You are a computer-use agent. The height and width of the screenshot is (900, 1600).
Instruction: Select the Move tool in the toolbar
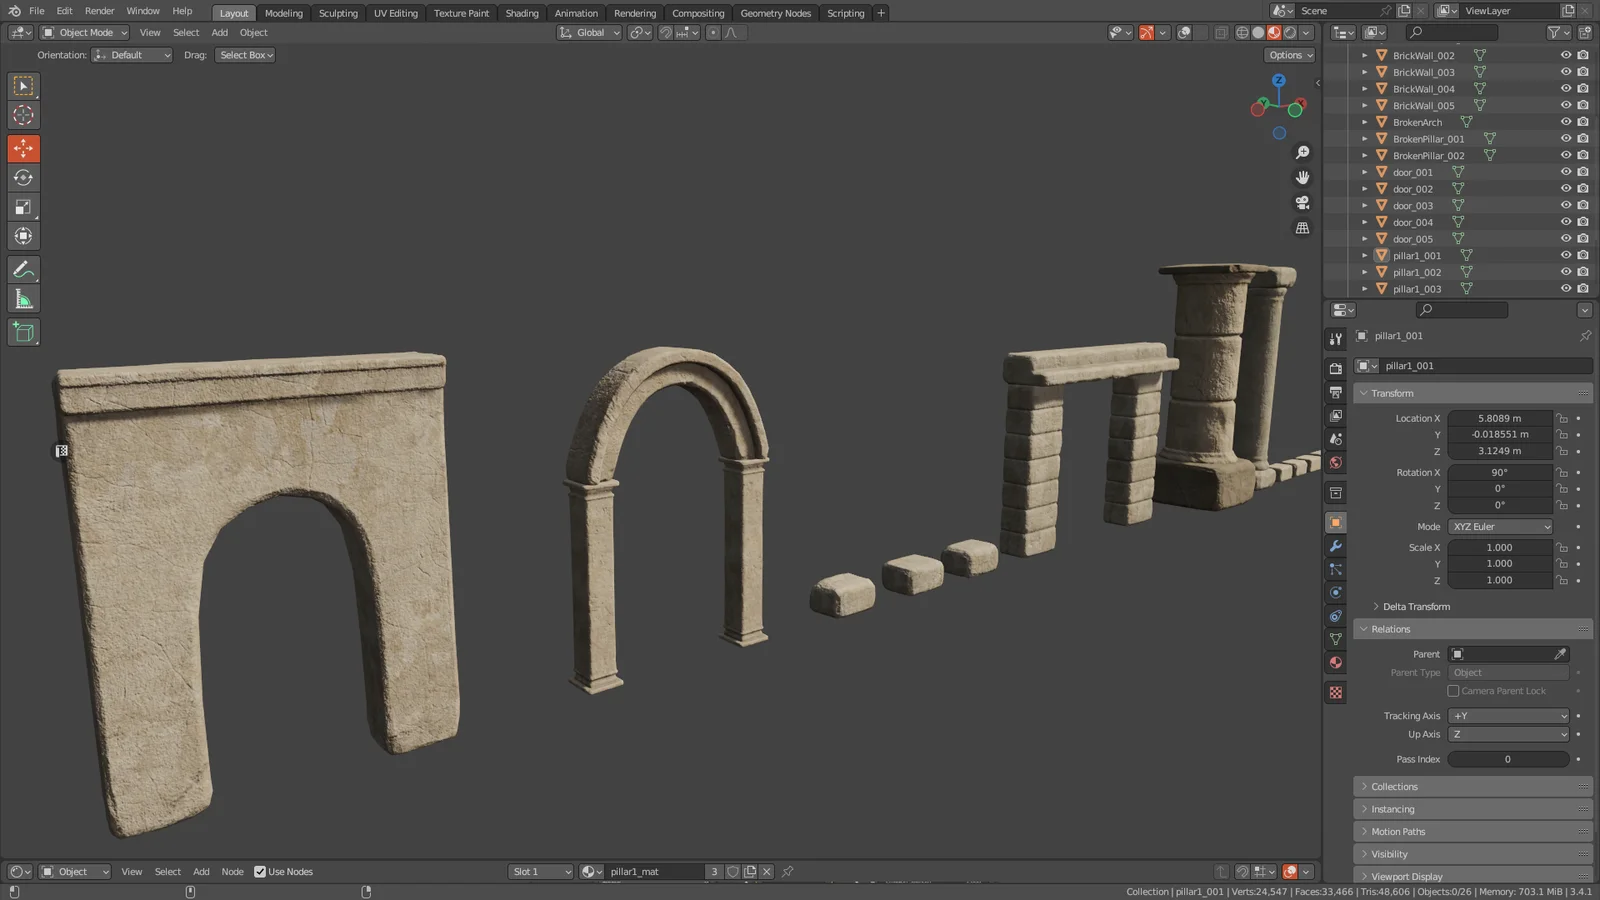point(23,147)
